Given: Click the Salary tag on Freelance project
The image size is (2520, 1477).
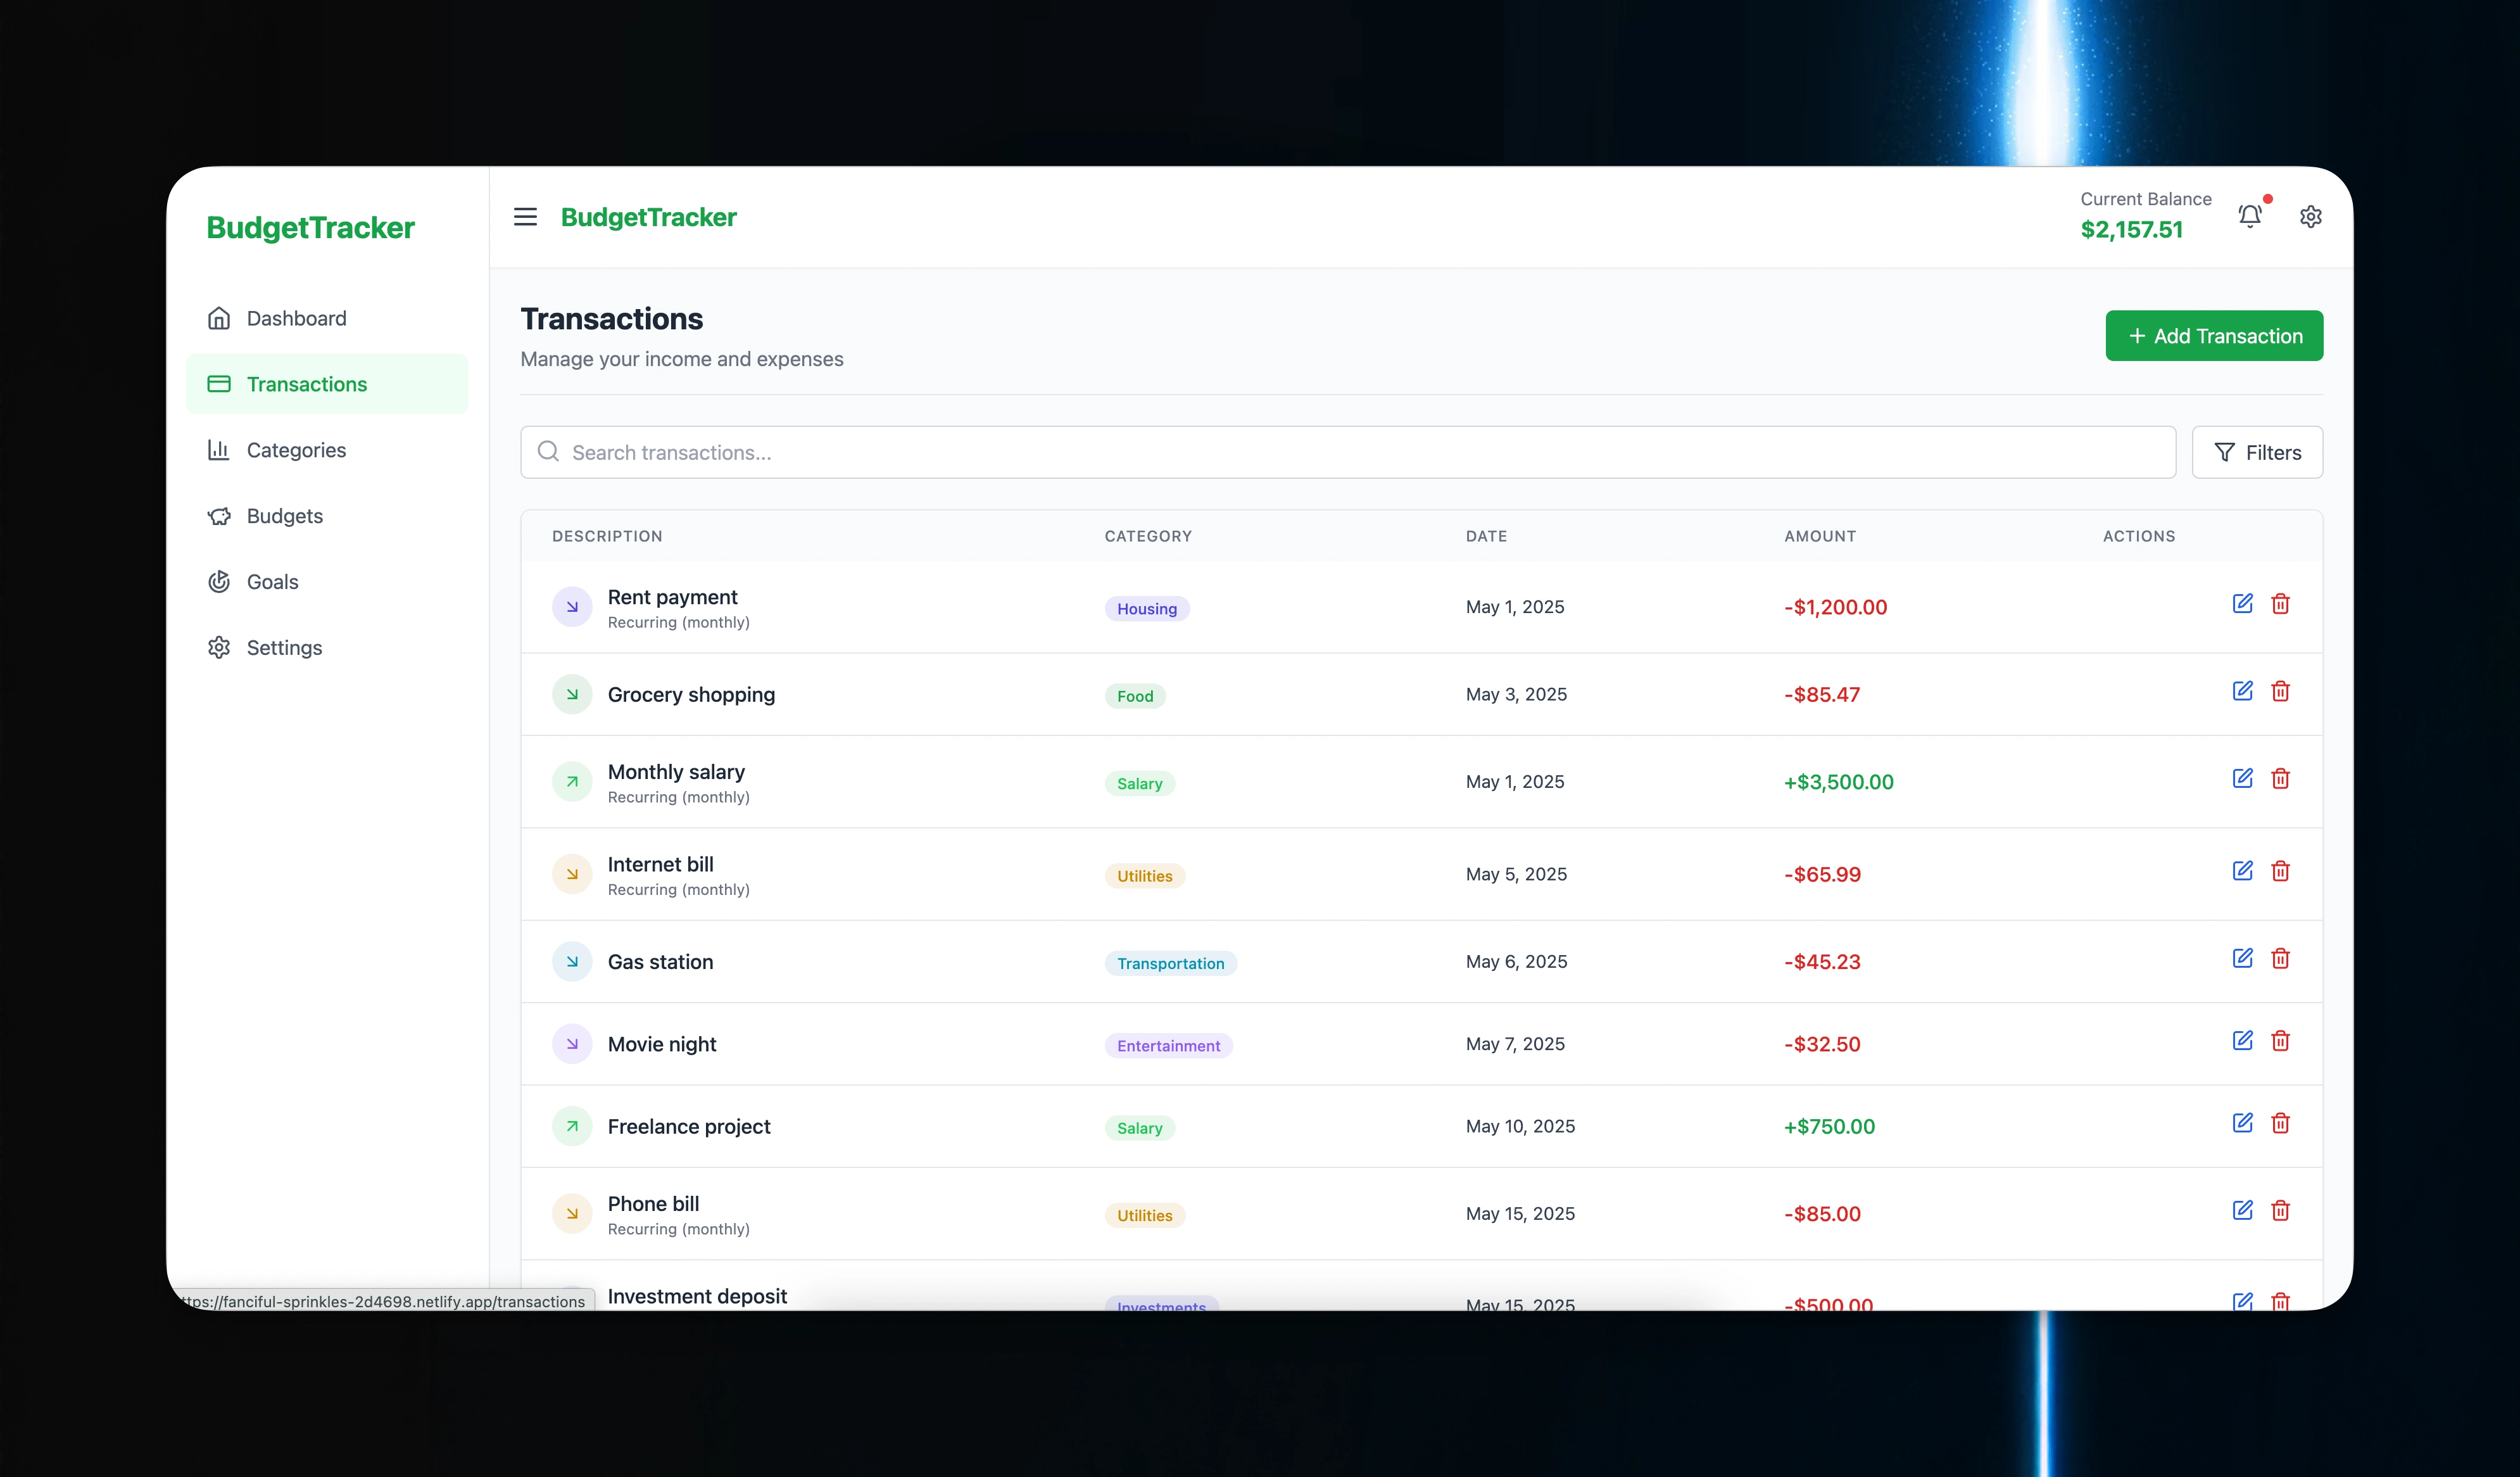Looking at the screenshot, I should click(1139, 1128).
